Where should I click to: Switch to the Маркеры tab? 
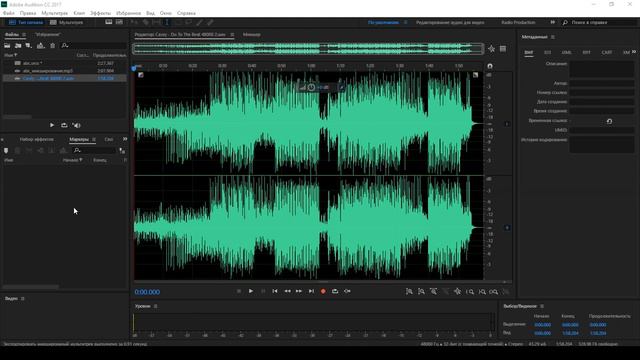(x=79, y=139)
